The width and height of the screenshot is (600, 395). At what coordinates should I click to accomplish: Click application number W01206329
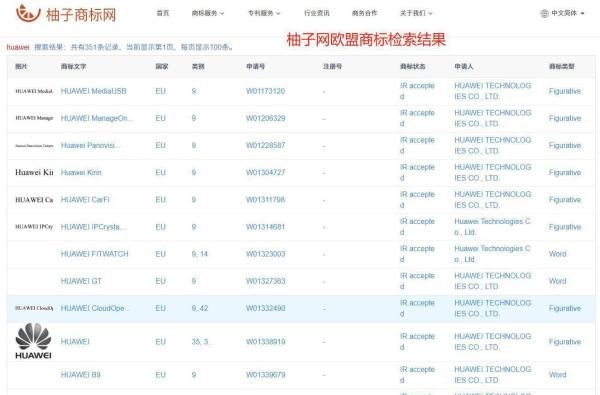(266, 118)
